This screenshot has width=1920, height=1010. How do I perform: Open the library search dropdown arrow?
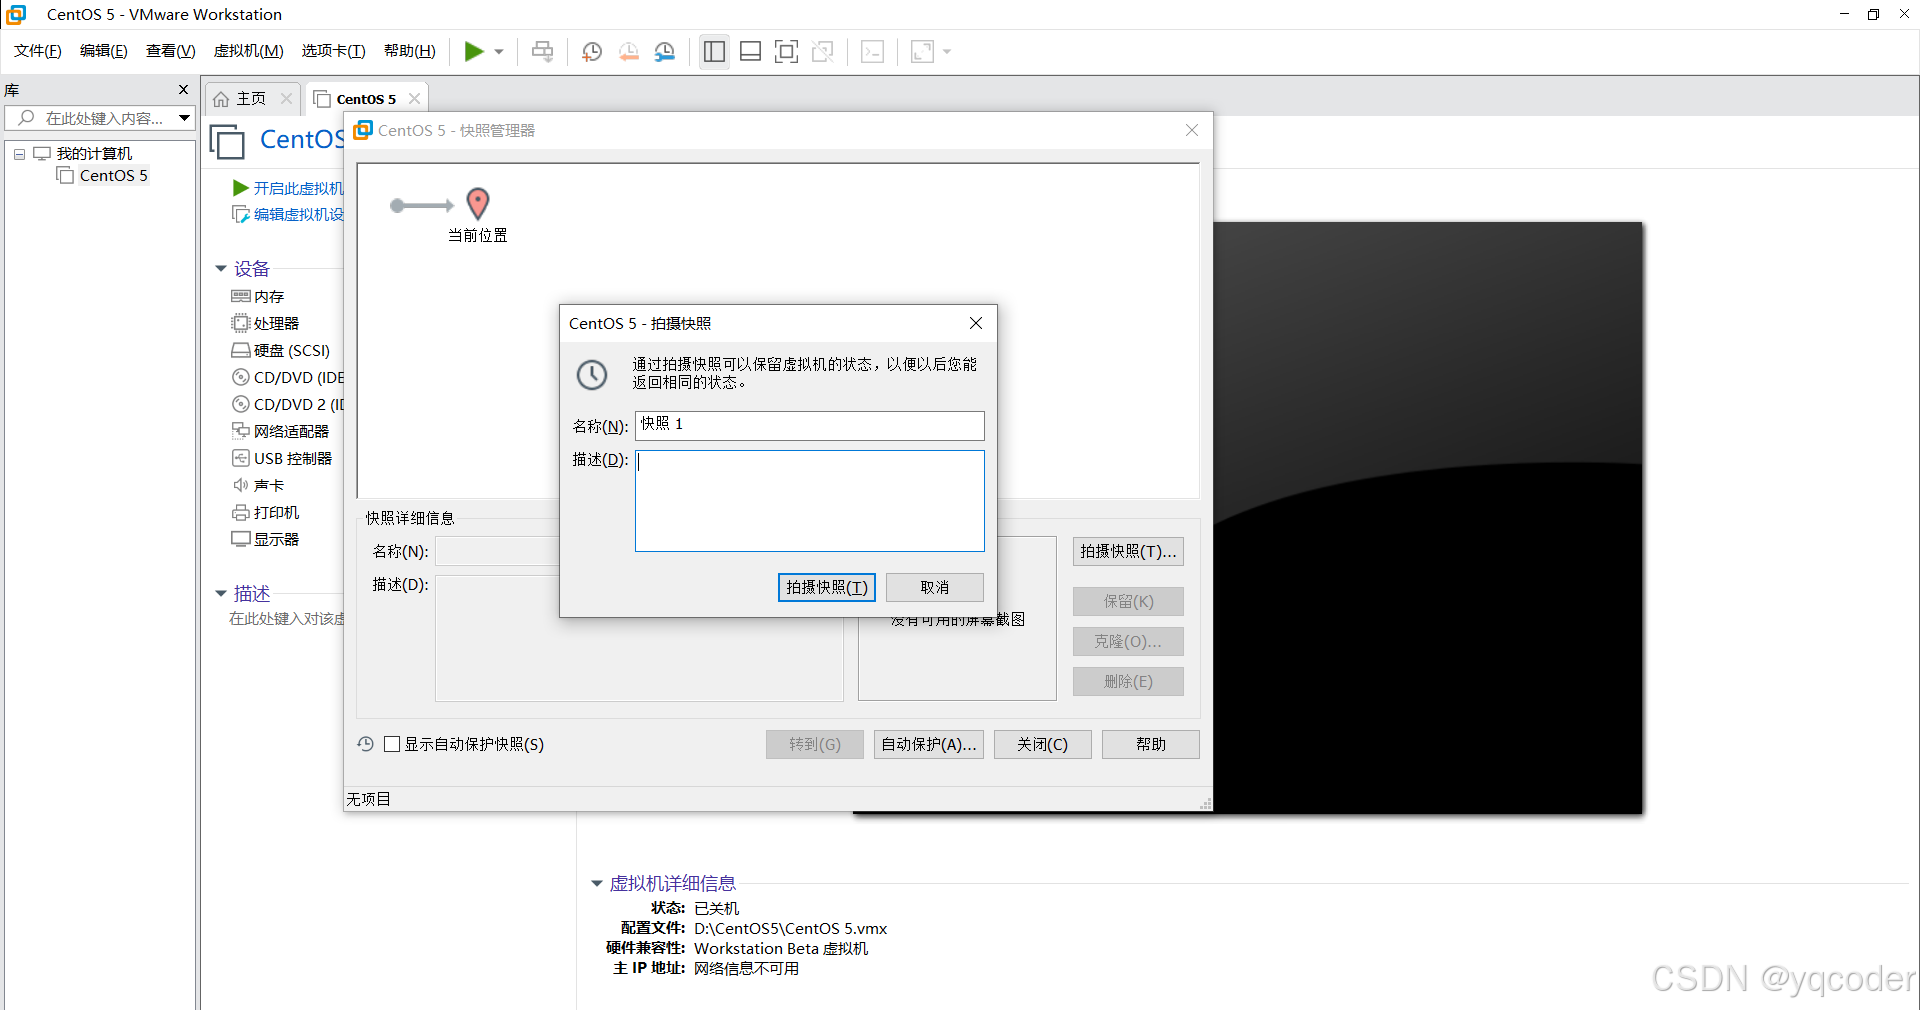point(185,118)
